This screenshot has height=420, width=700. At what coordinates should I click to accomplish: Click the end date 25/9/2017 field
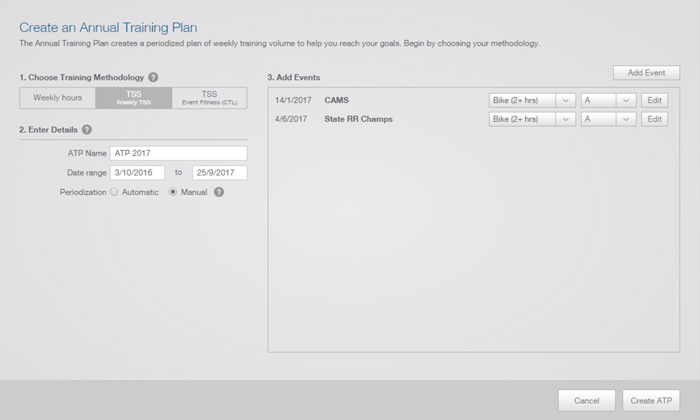pyautogui.click(x=220, y=173)
